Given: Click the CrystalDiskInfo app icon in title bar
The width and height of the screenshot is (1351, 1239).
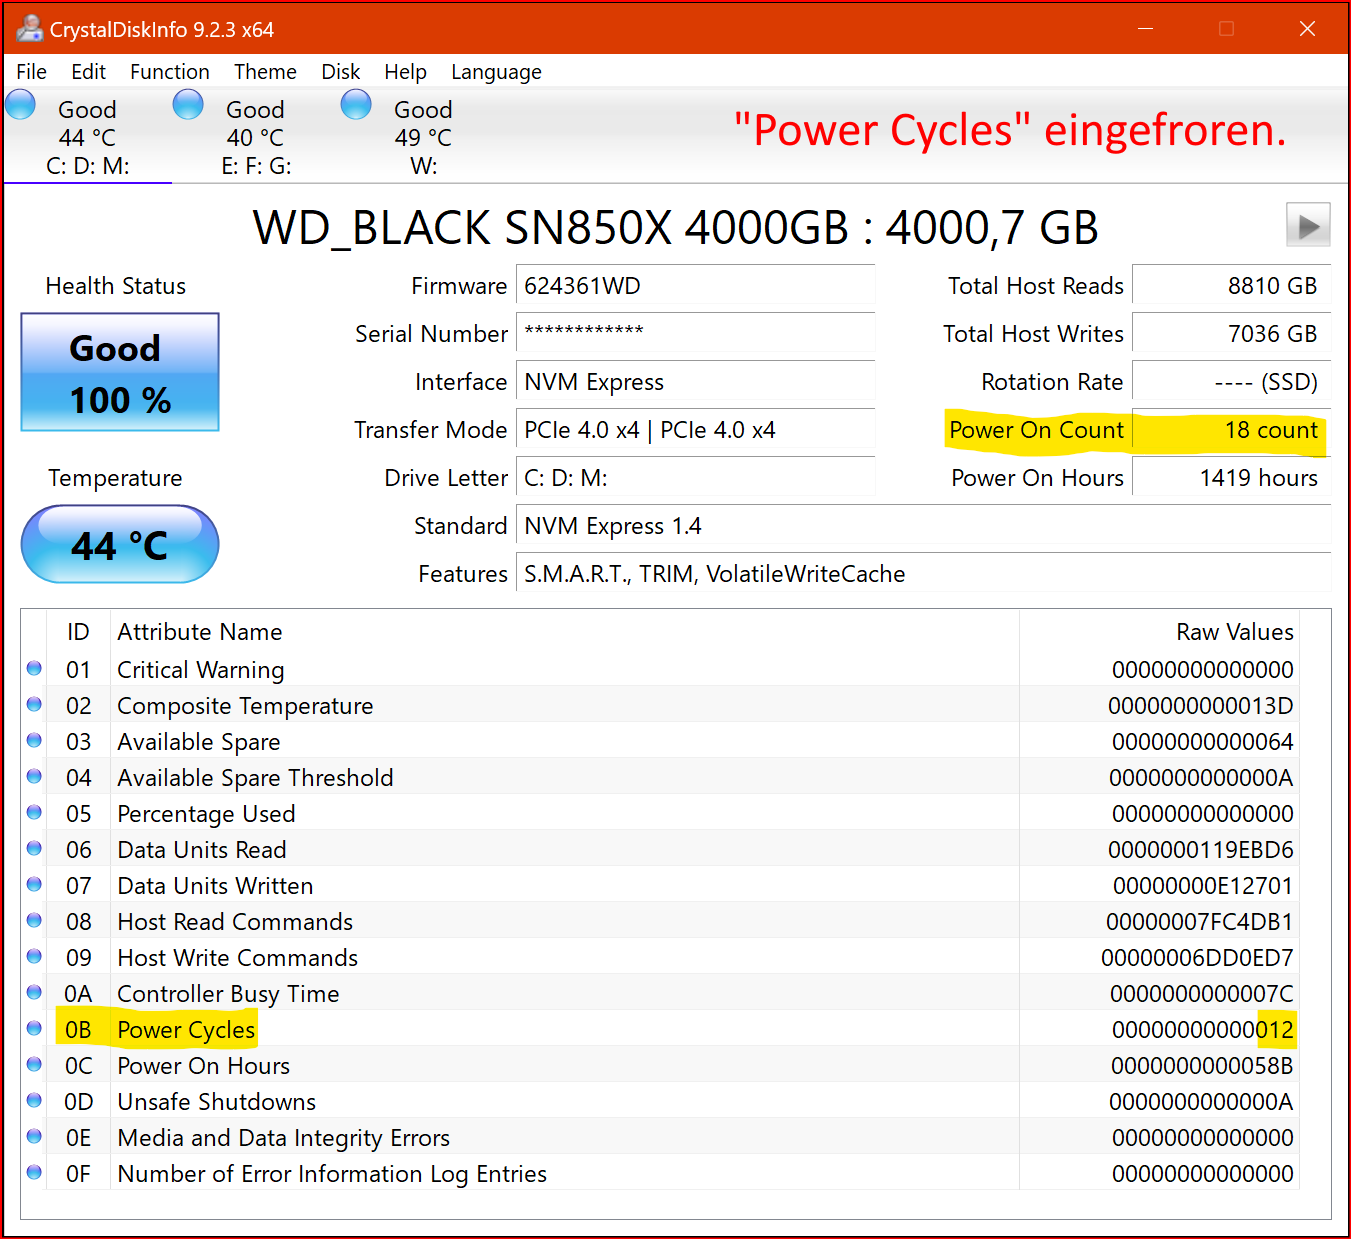Looking at the screenshot, I should coord(30,28).
